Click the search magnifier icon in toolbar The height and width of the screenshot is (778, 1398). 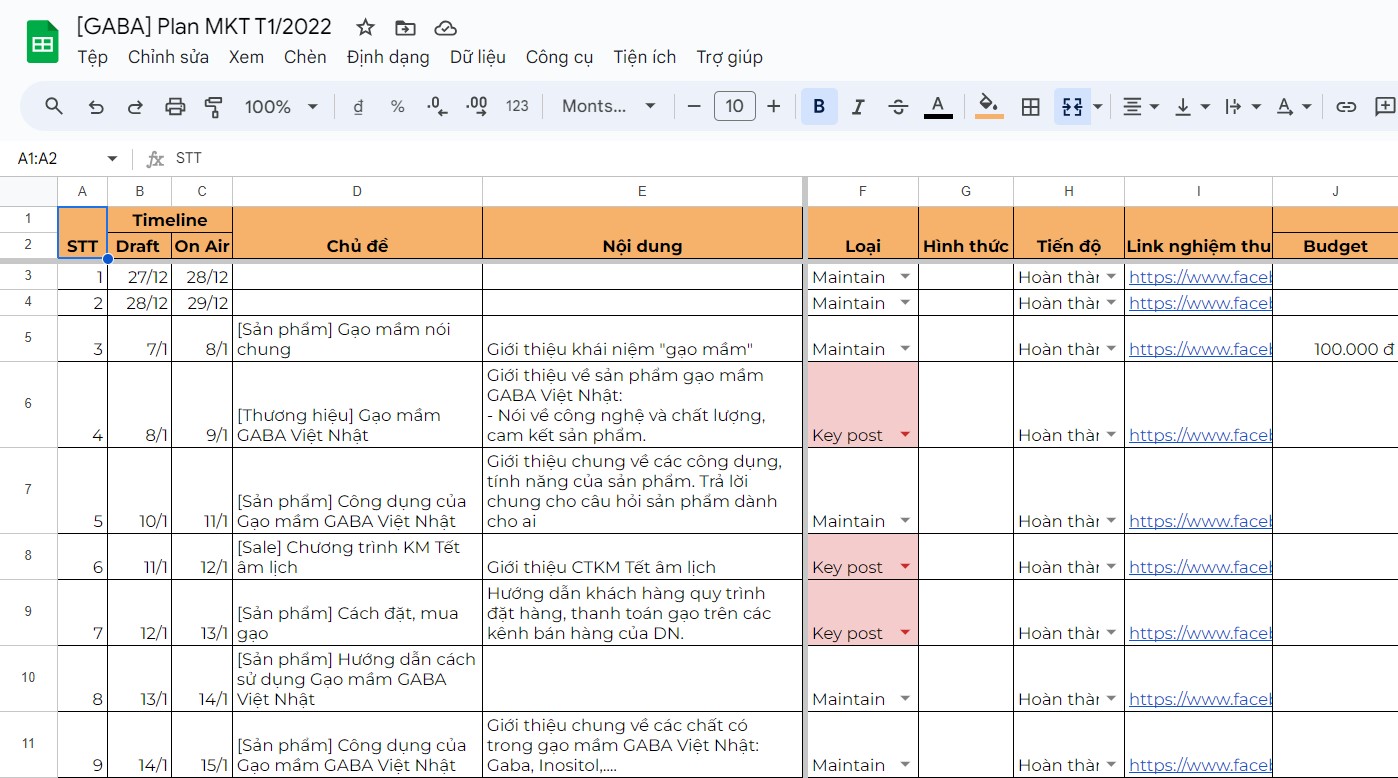(55, 106)
